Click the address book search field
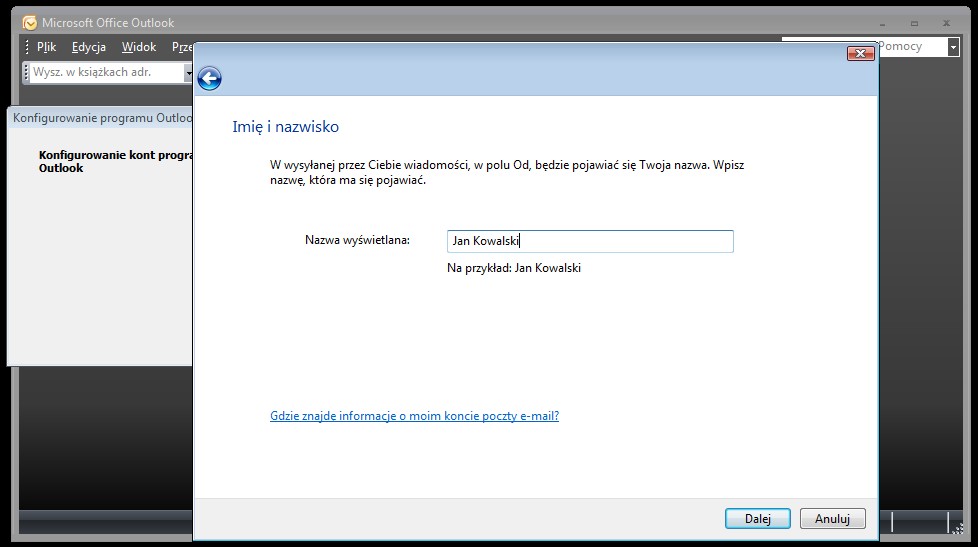 click(106, 72)
